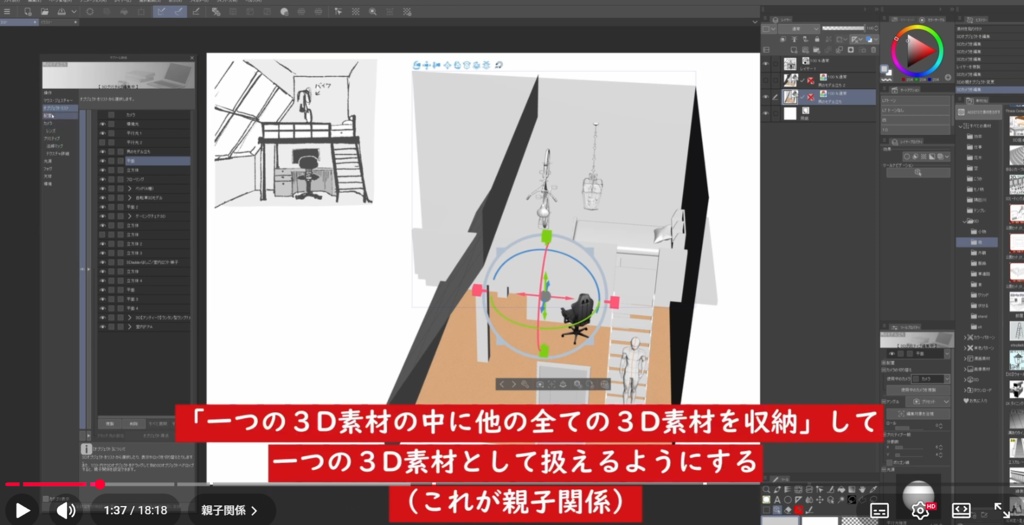The height and width of the screenshot is (525, 1024).
Task: Click the 使用中のカメラを複製 button
Action: 918,390
